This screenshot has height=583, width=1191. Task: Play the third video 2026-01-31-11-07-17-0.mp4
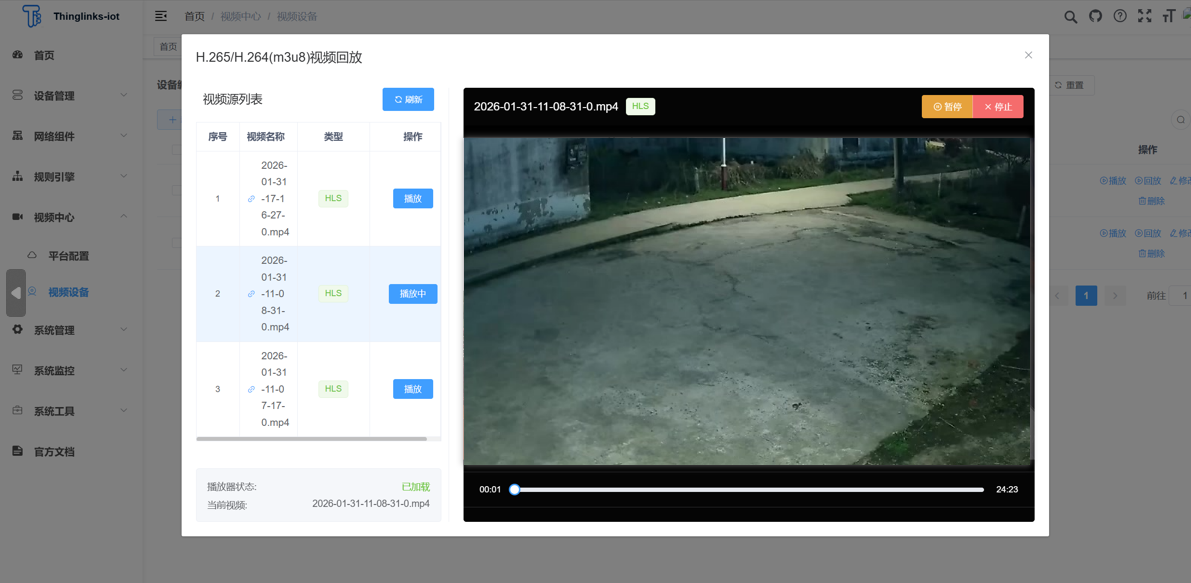click(412, 389)
